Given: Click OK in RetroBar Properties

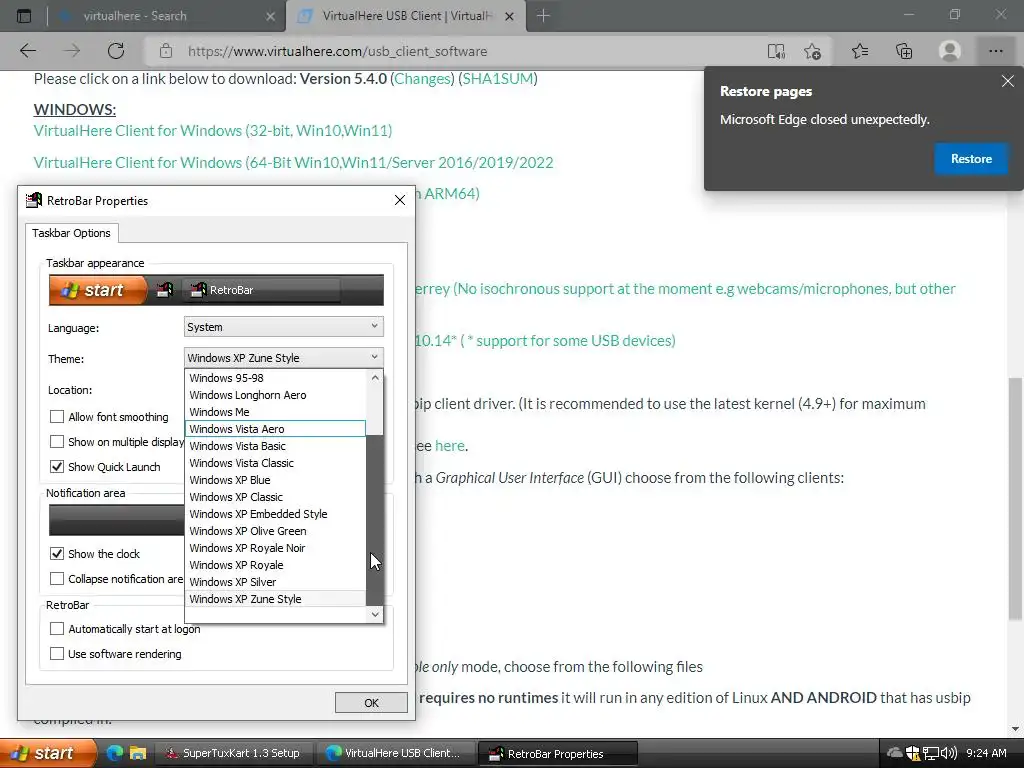Looking at the screenshot, I should click(x=371, y=703).
